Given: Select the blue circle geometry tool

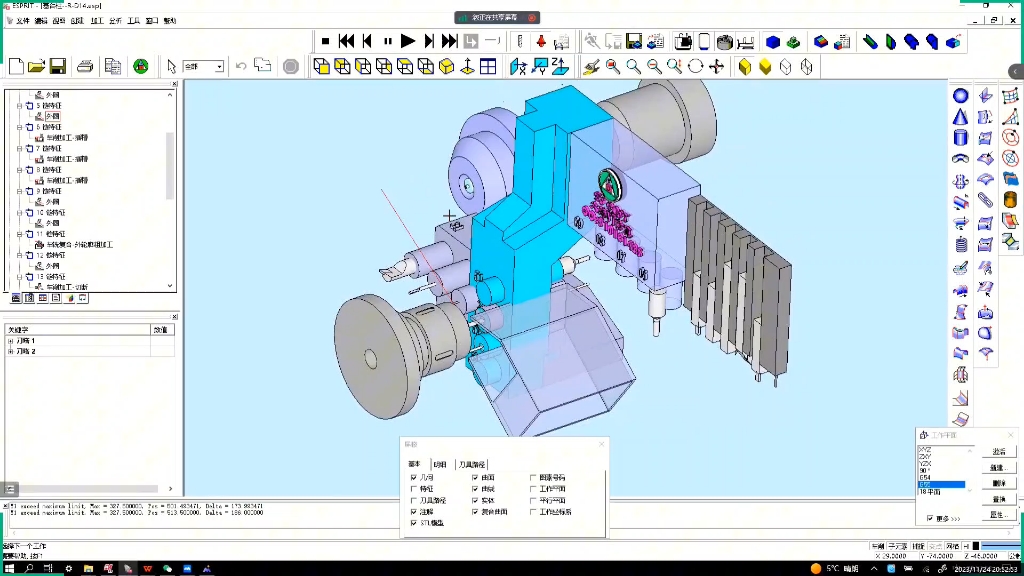Looking at the screenshot, I should (x=960, y=95).
